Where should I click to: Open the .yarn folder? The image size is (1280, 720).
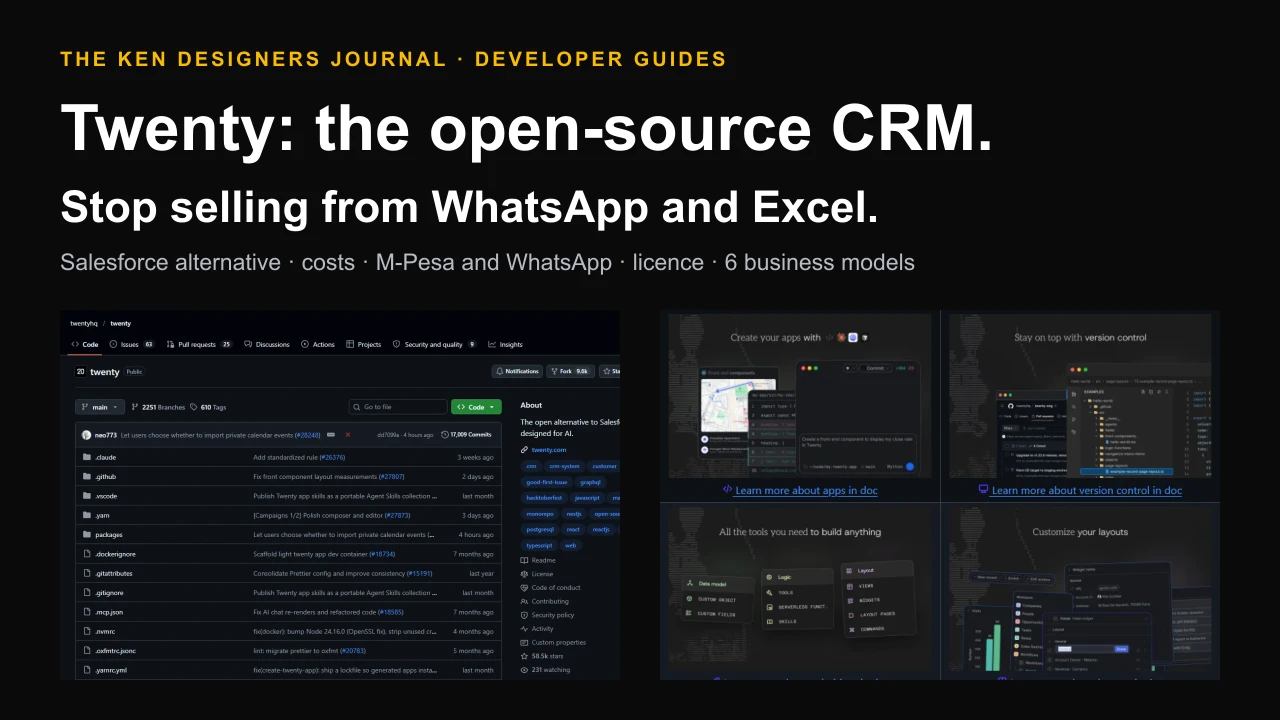click(x=102, y=515)
